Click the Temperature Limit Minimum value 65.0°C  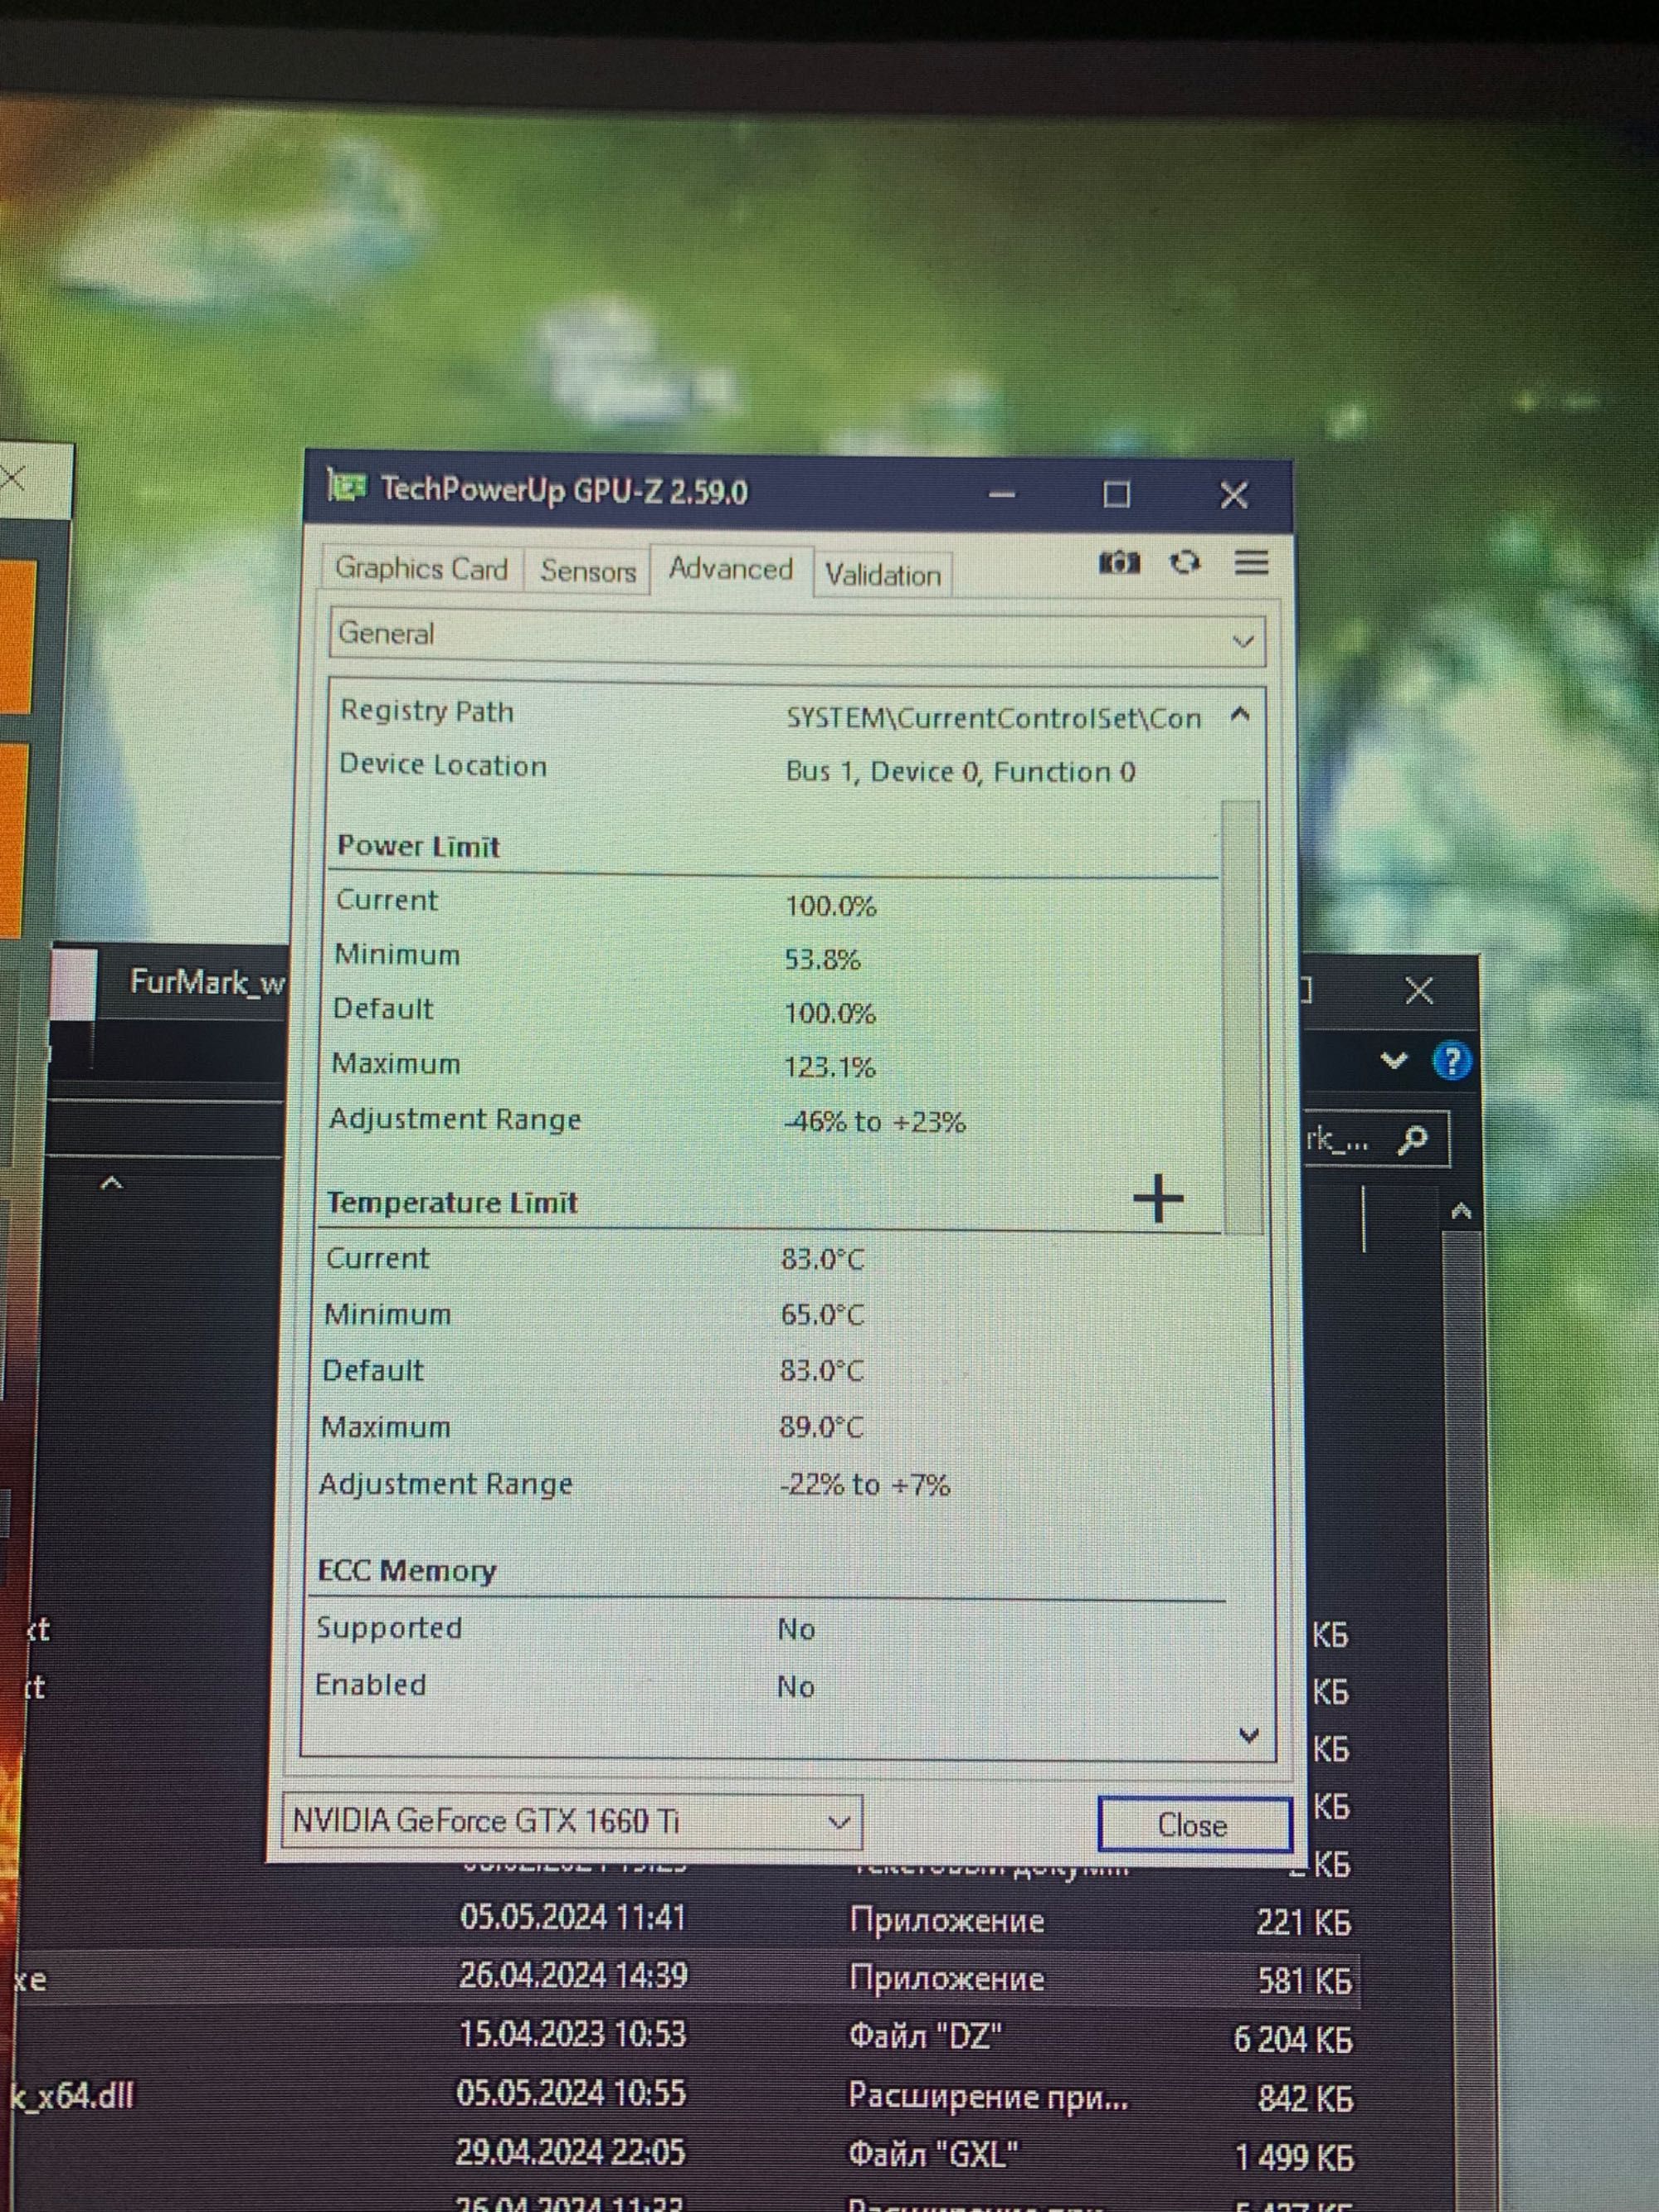click(x=821, y=1315)
